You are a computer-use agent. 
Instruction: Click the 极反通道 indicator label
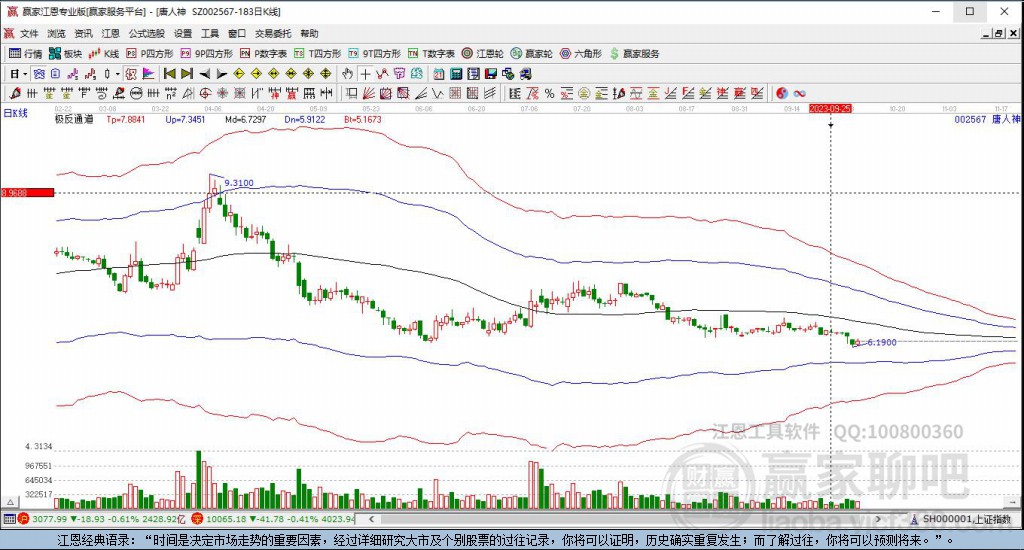[74, 120]
